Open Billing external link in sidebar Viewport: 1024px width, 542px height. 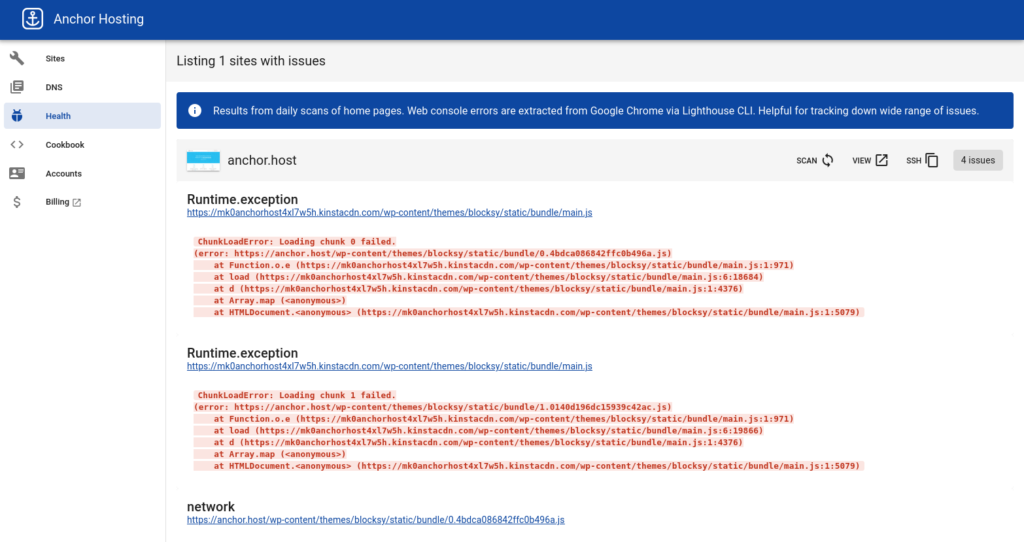pyautogui.click(x=63, y=202)
